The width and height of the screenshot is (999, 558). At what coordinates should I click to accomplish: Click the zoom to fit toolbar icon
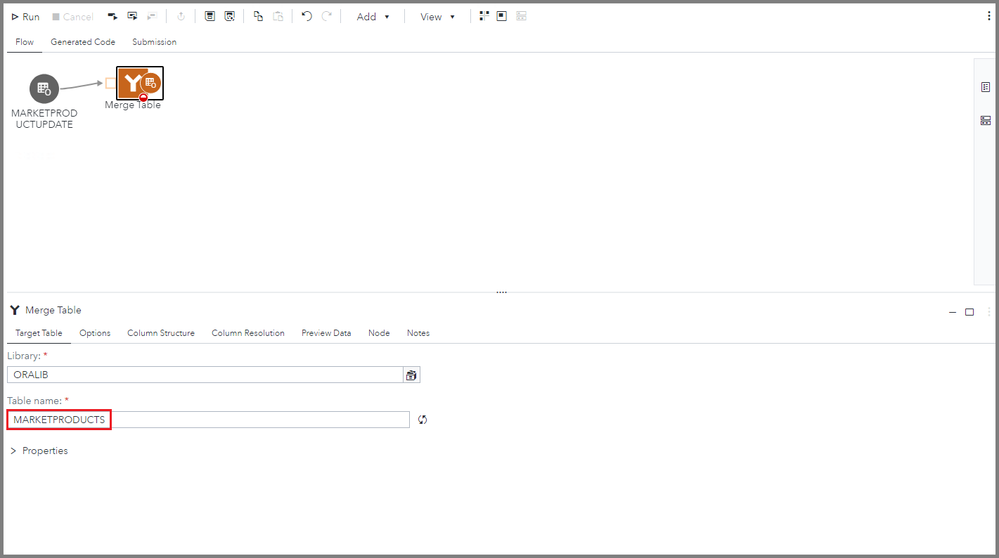(501, 16)
